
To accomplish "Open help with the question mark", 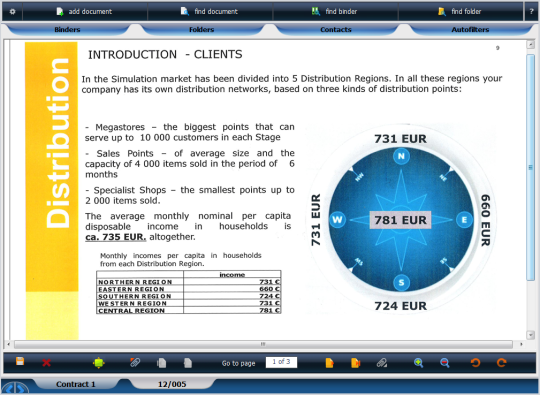I will click(x=531, y=11).
